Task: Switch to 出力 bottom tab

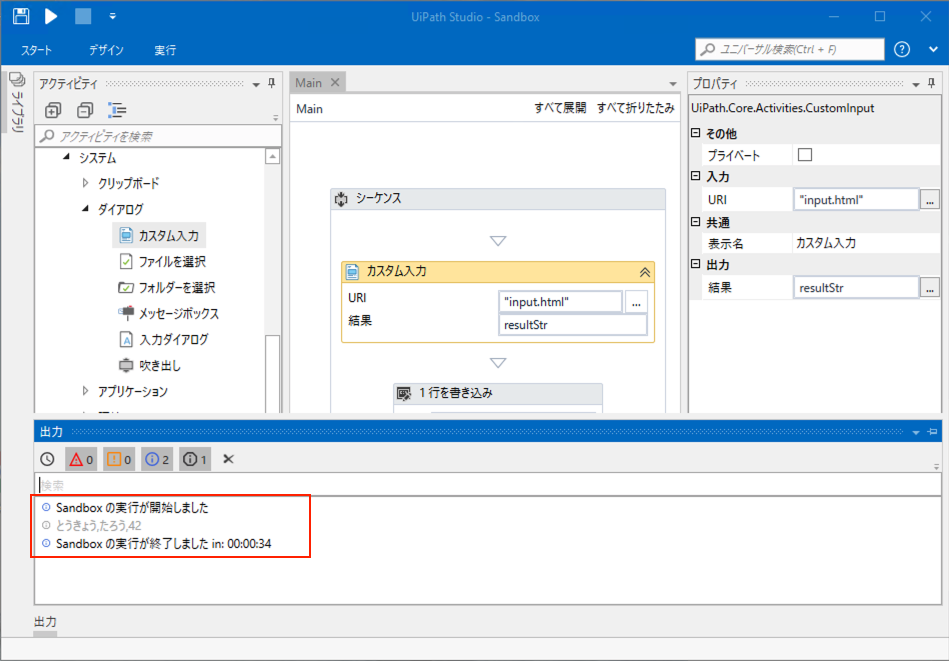Action: point(45,622)
